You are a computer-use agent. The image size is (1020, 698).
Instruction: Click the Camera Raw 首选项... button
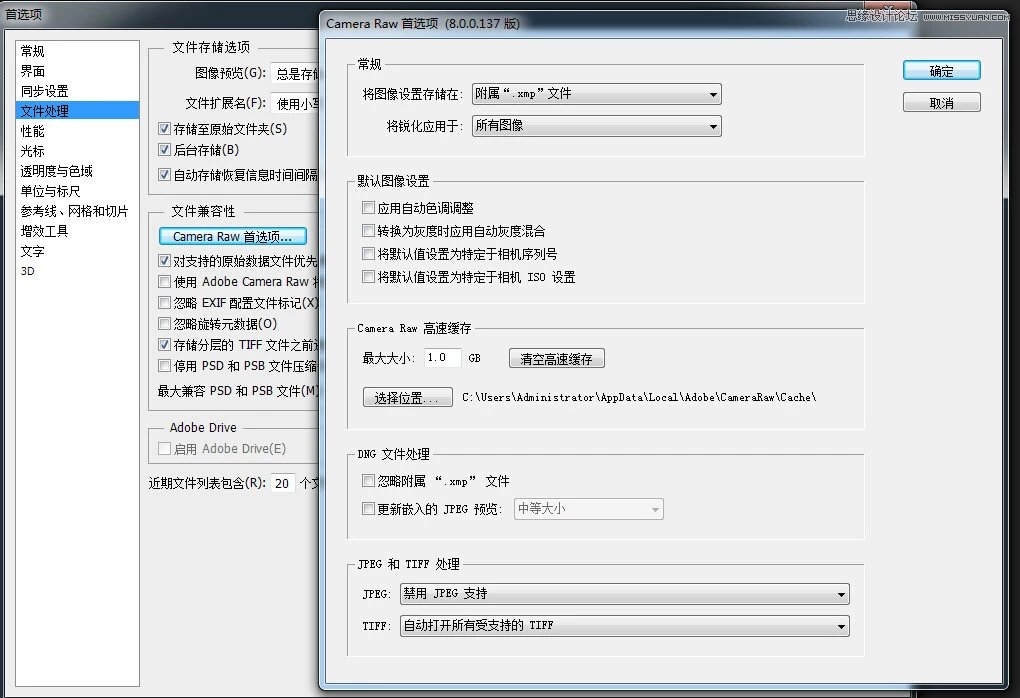click(232, 236)
